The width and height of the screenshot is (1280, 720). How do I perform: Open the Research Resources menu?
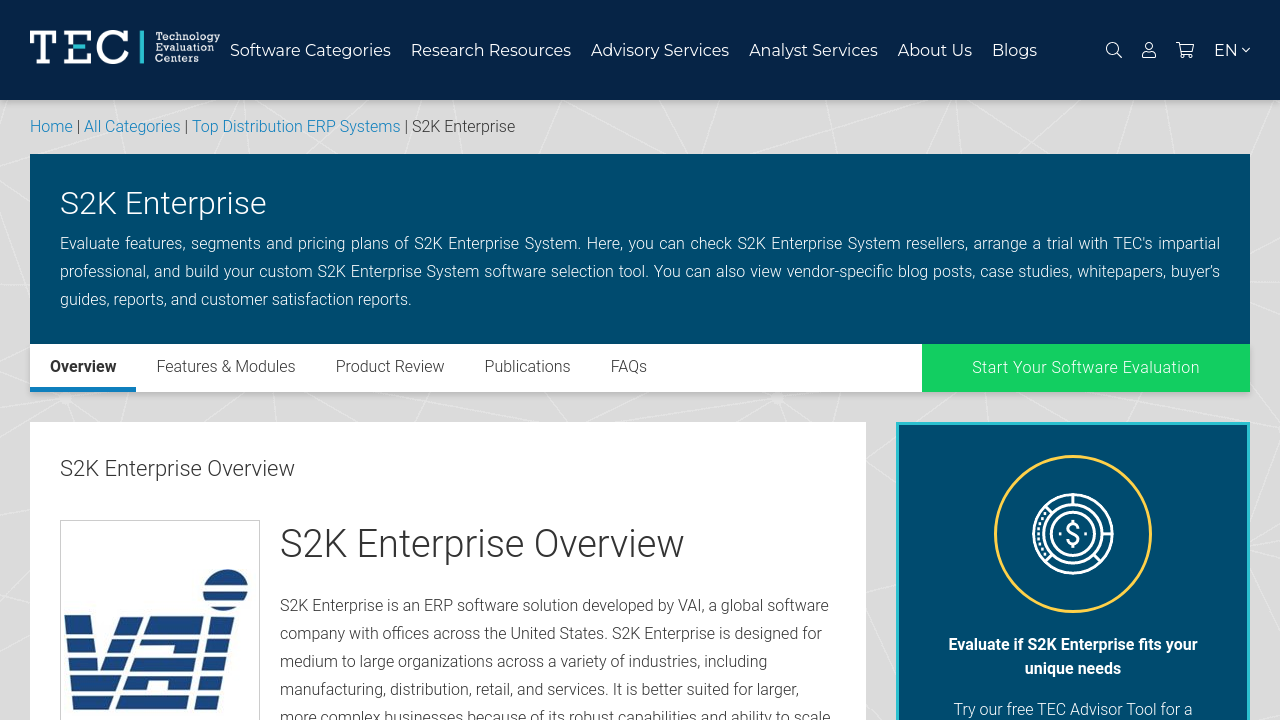tap(490, 50)
